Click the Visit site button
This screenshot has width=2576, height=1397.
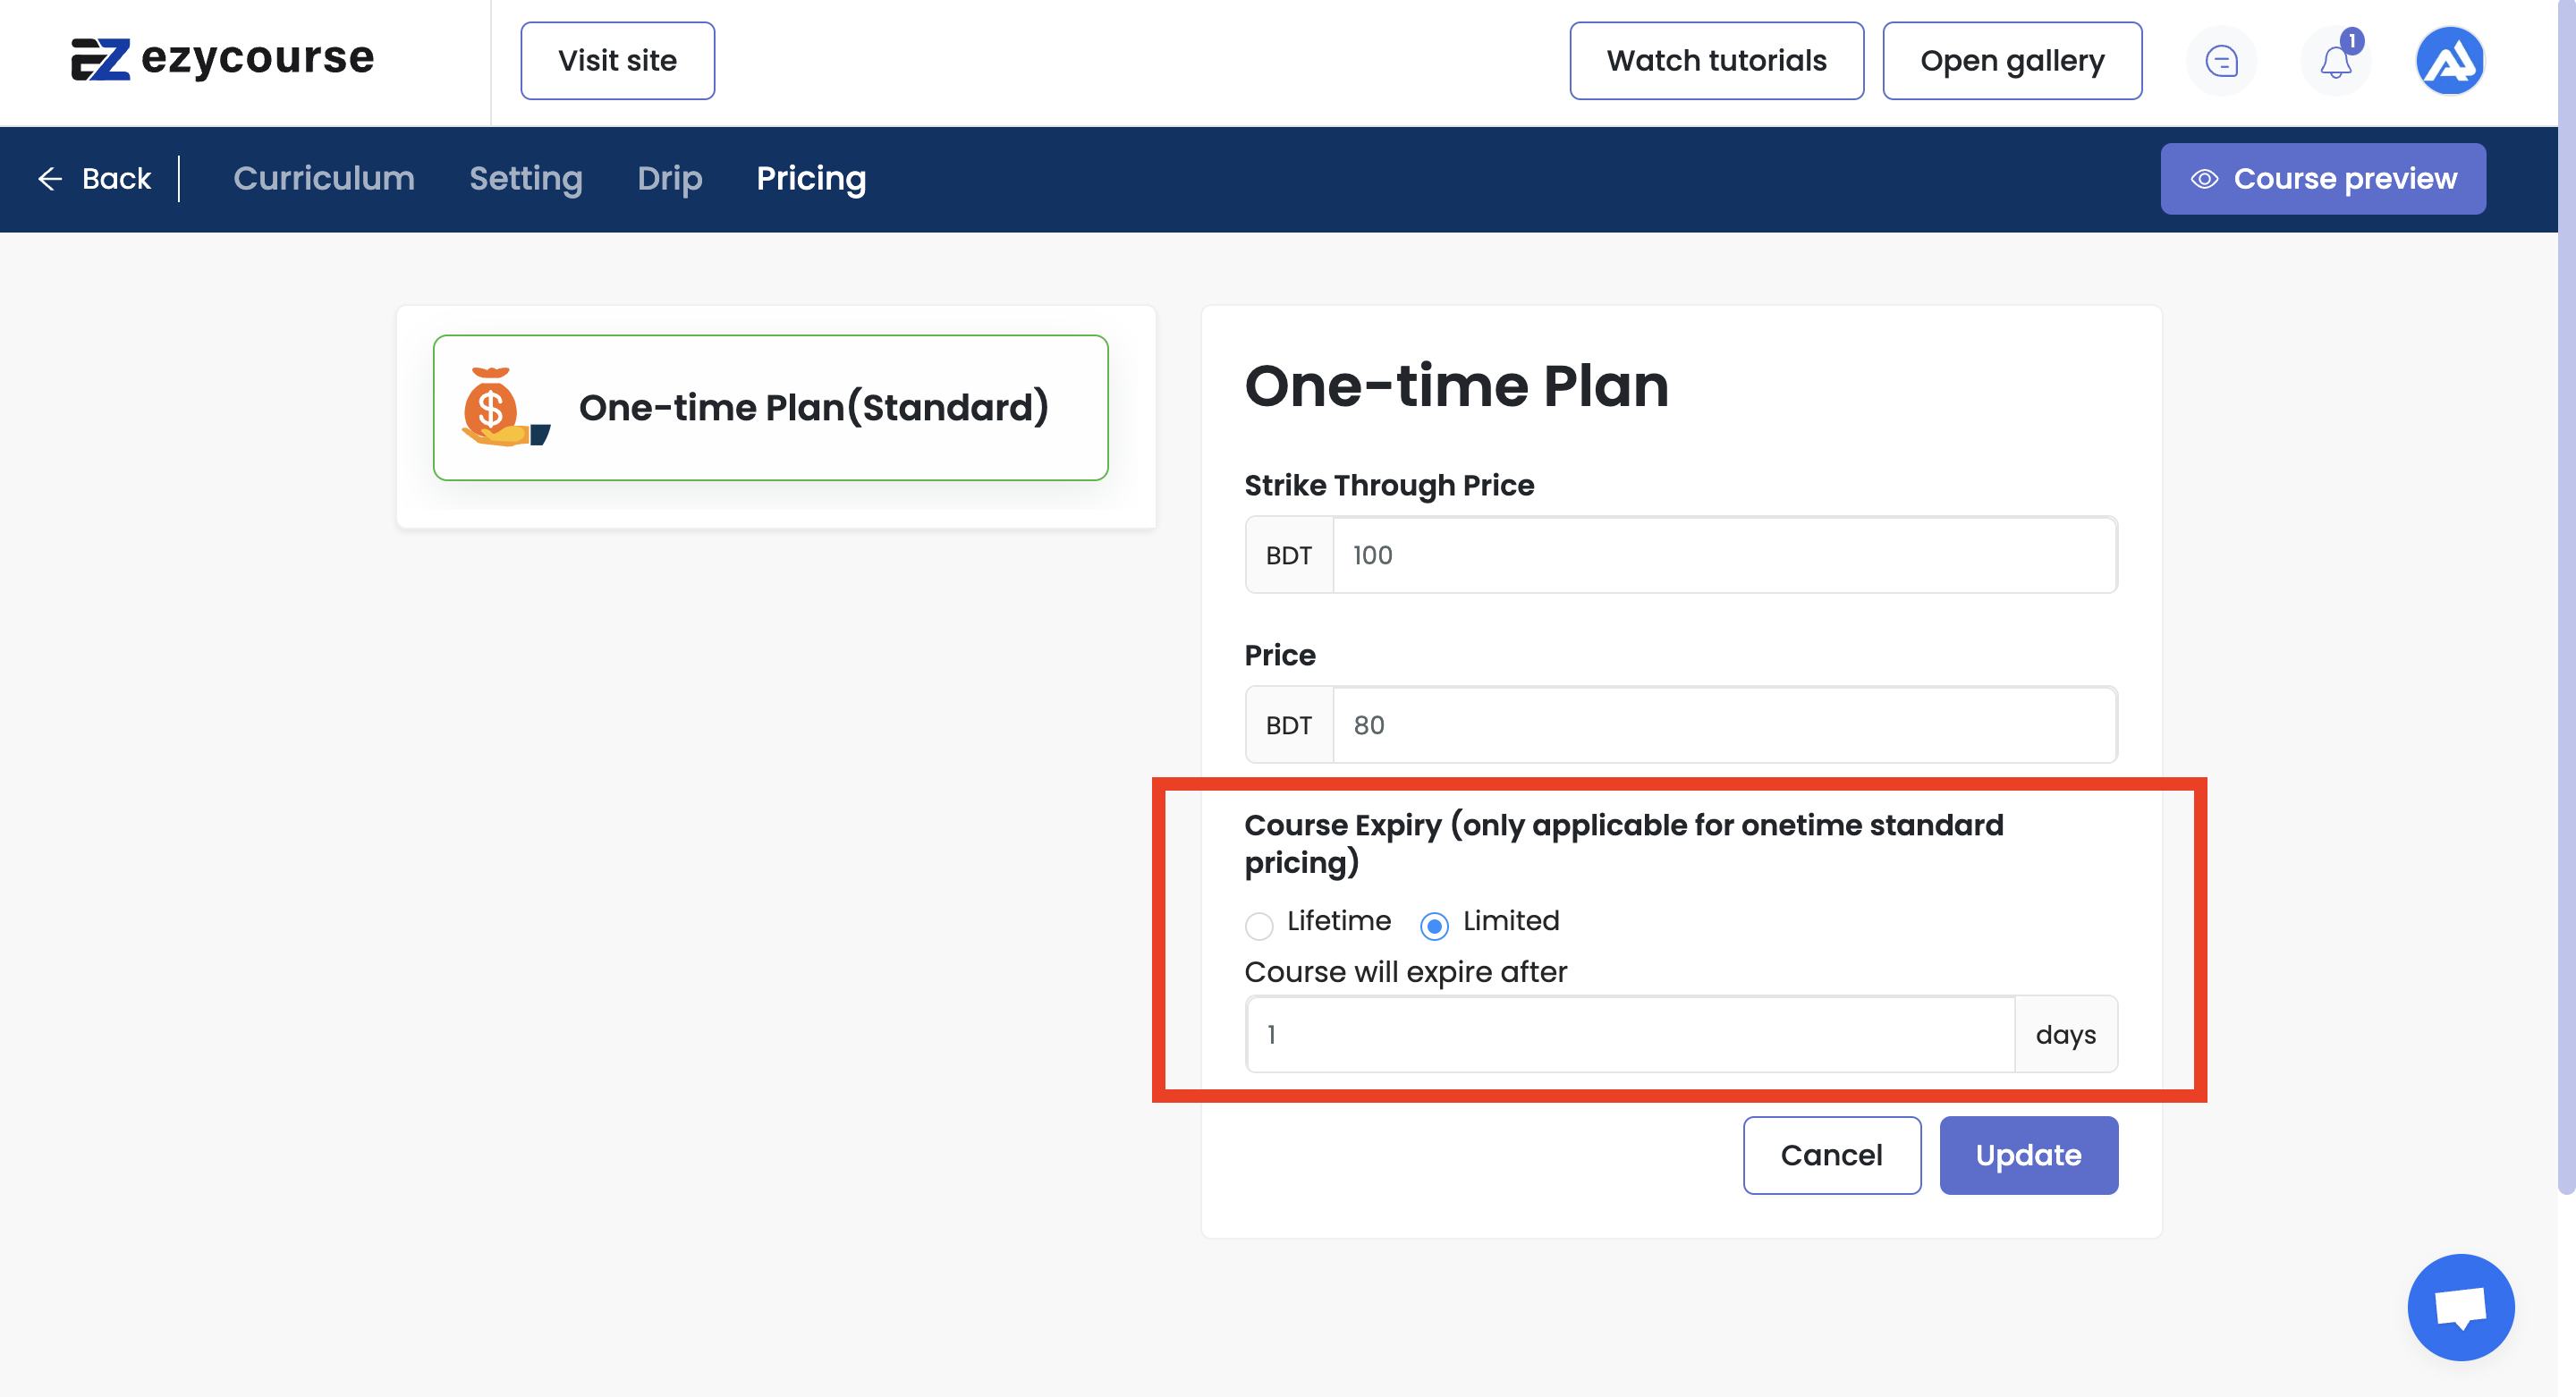point(617,61)
